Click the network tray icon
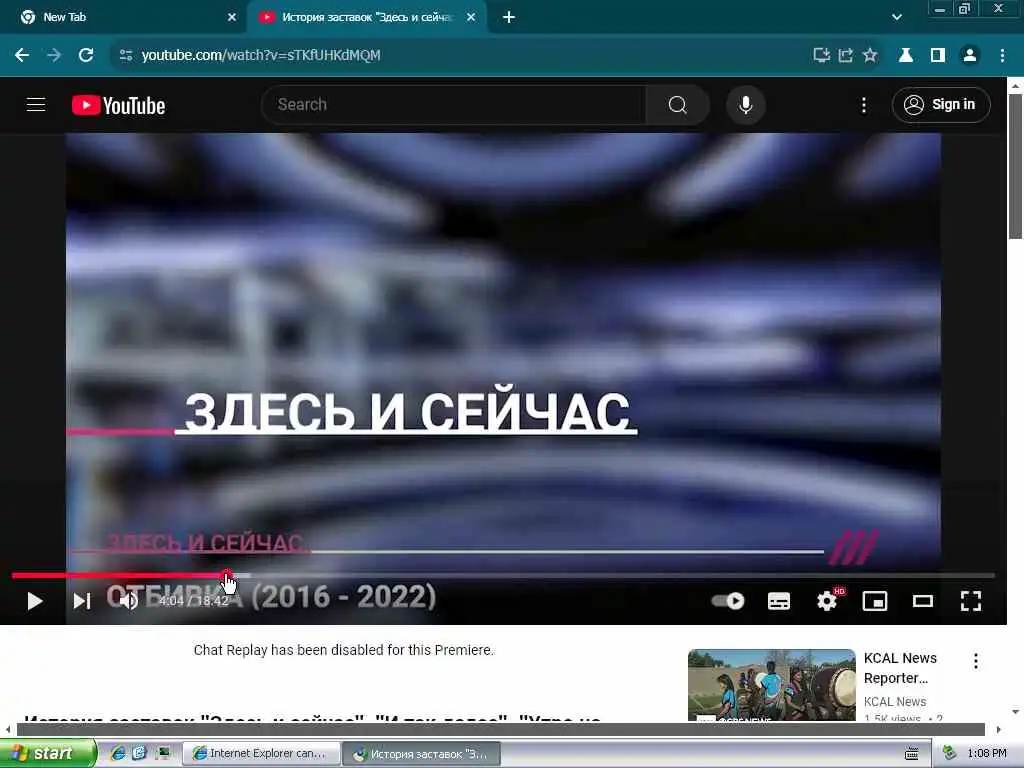 click(949, 754)
